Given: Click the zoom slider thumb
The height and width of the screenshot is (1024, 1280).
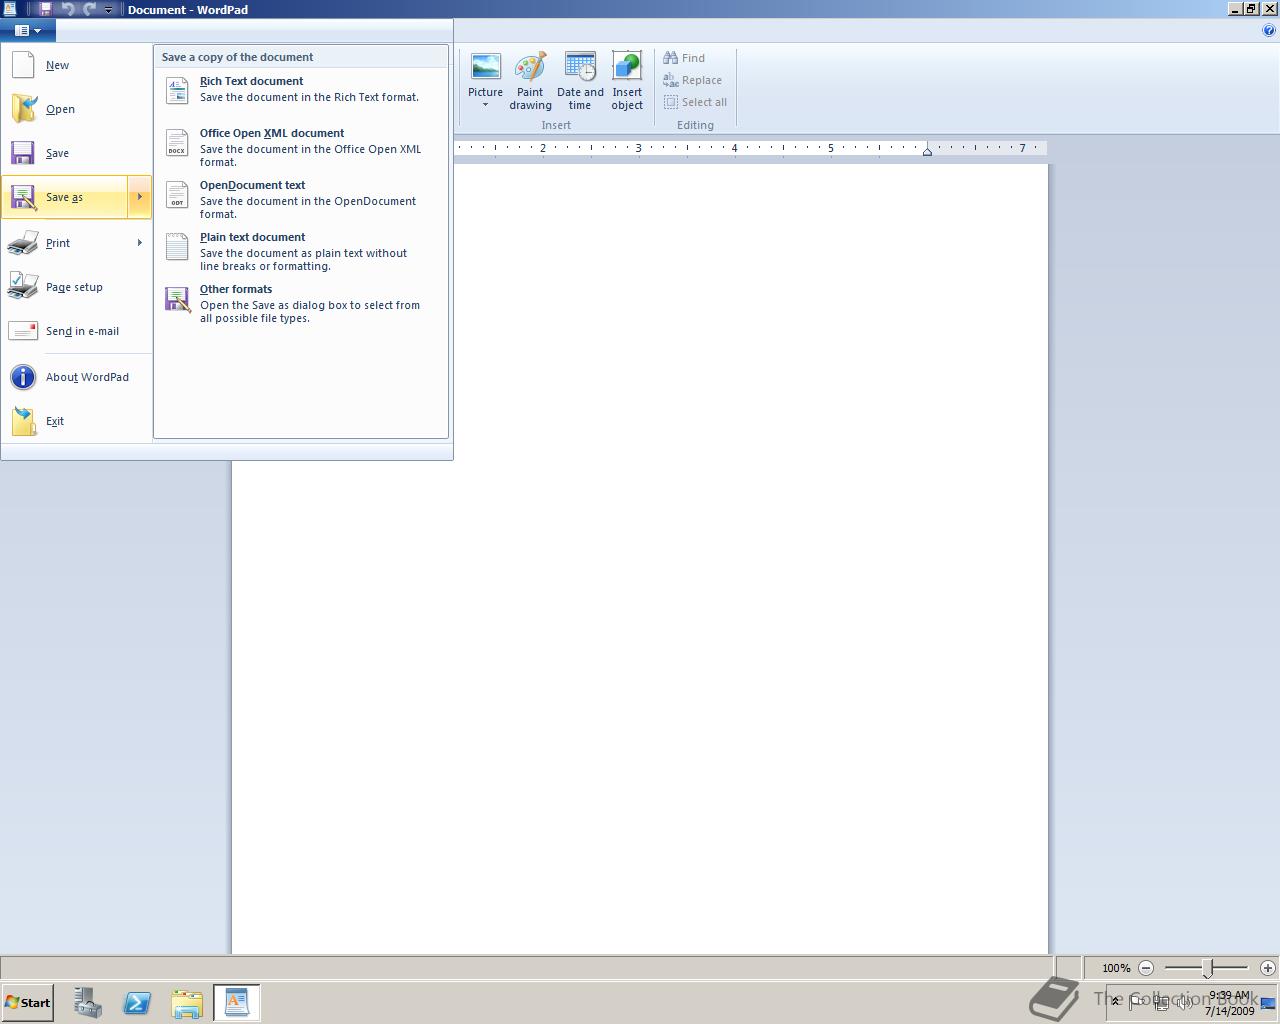Looking at the screenshot, I should pos(1208,968).
